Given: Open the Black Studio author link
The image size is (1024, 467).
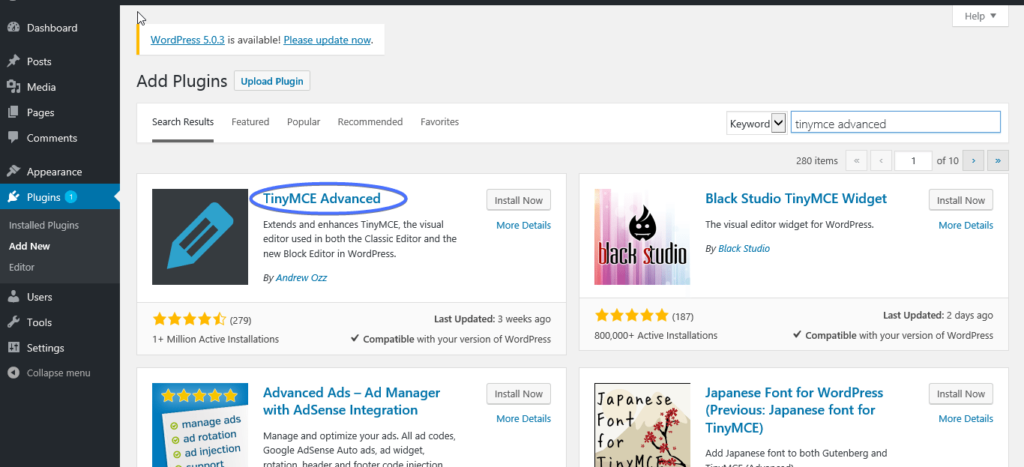Looking at the screenshot, I should coord(744,248).
